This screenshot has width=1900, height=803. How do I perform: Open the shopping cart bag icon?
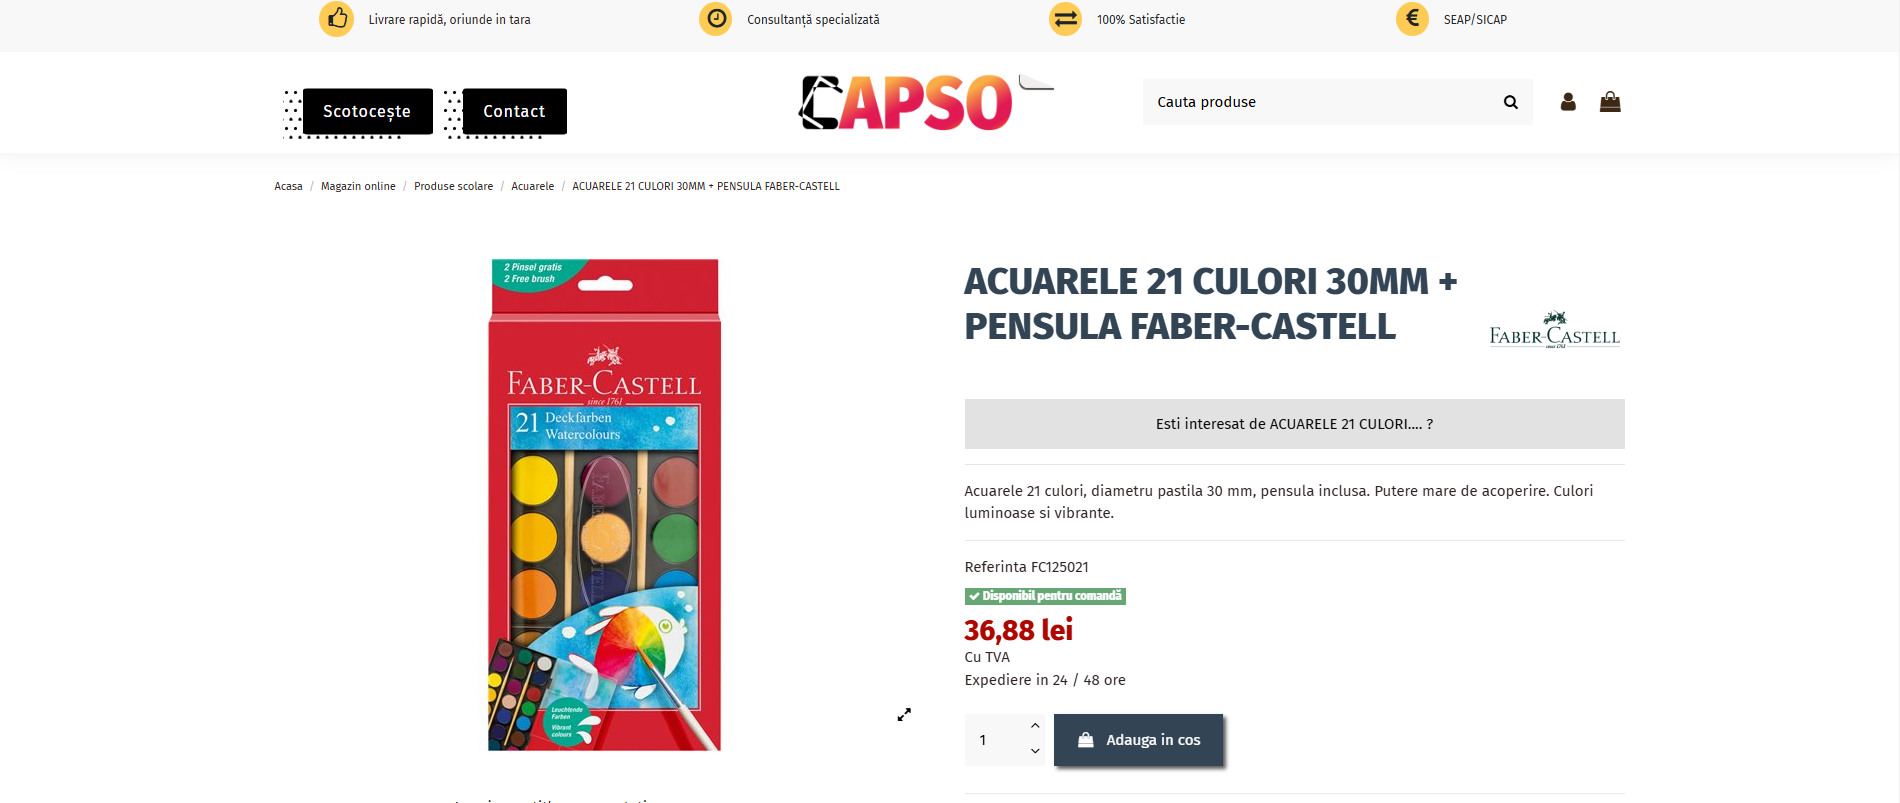pos(1610,102)
